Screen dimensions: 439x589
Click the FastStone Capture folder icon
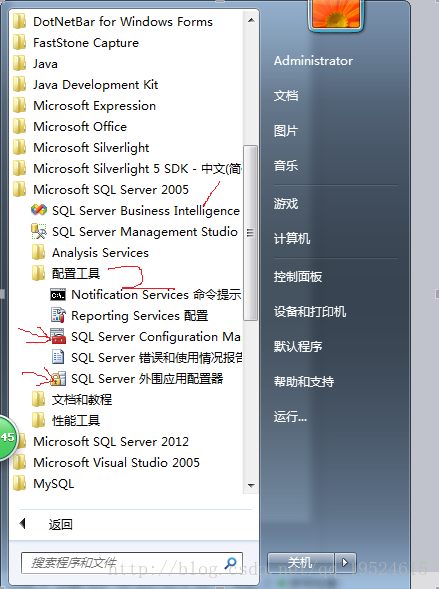coord(19,42)
